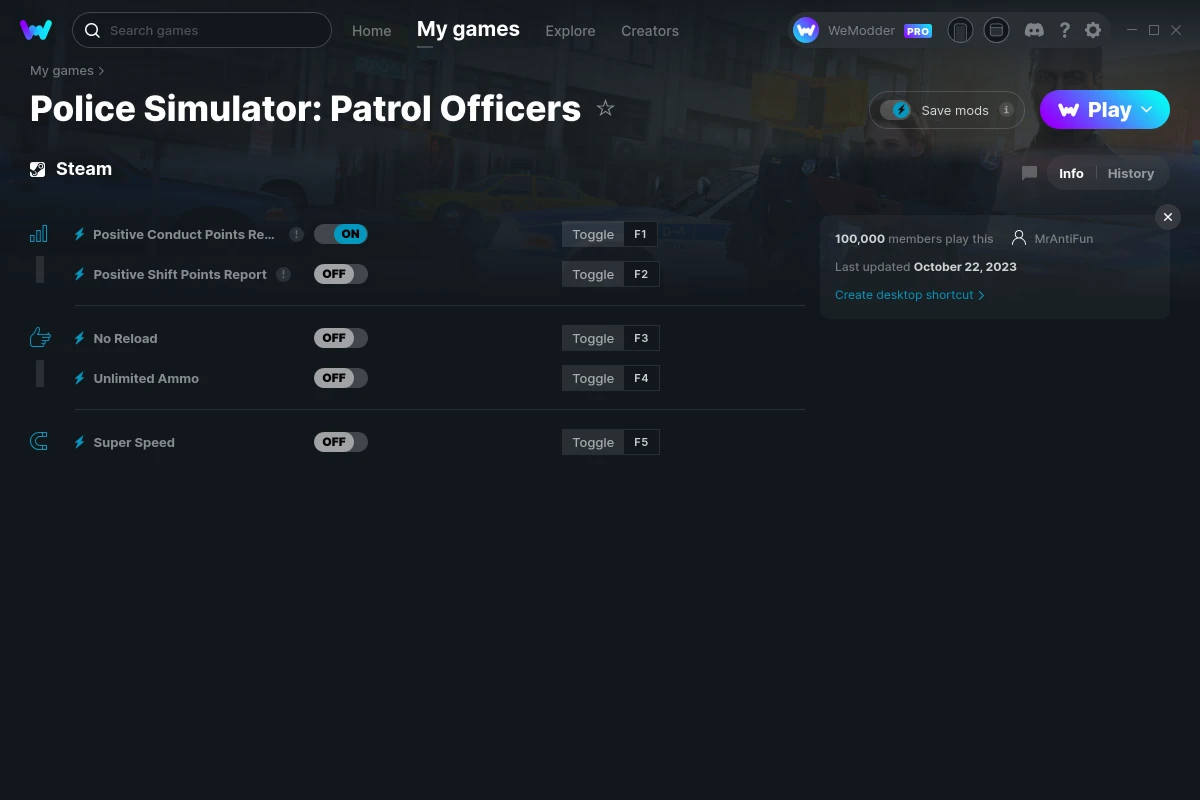Click the help question mark icon
Image resolution: width=1200 pixels, height=800 pixels.
pos(1064,30)
